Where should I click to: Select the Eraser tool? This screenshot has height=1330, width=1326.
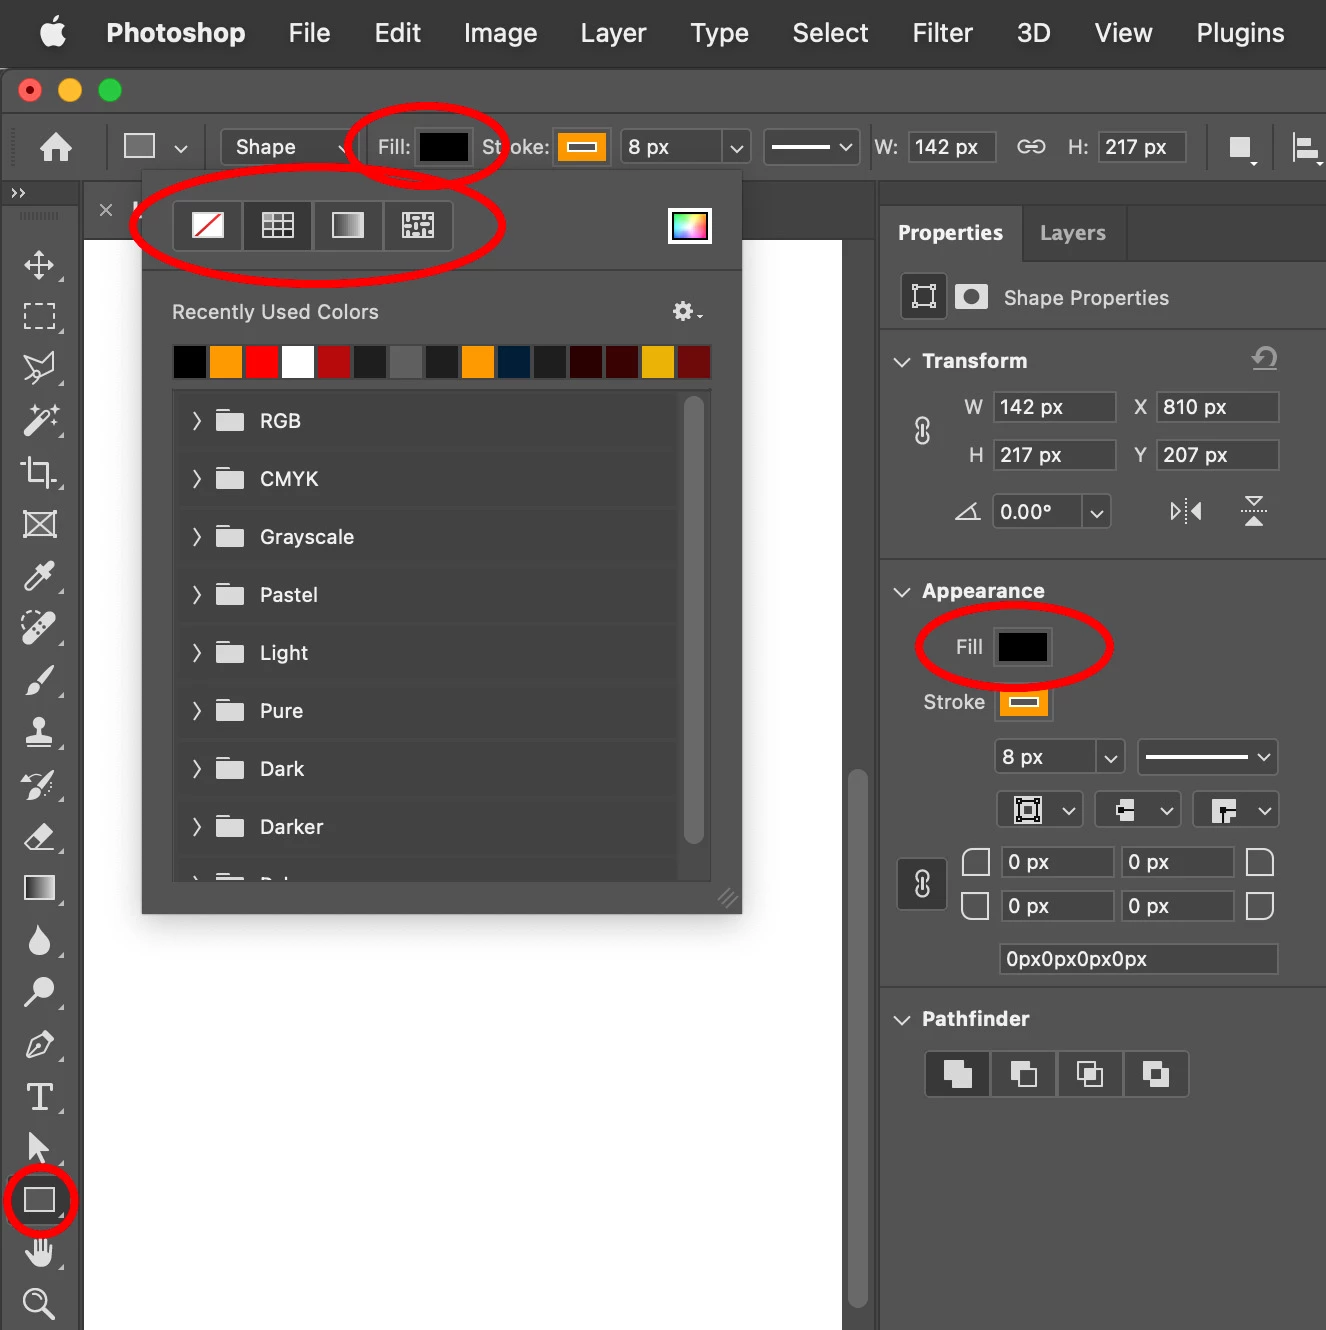[x=39, y=836]
